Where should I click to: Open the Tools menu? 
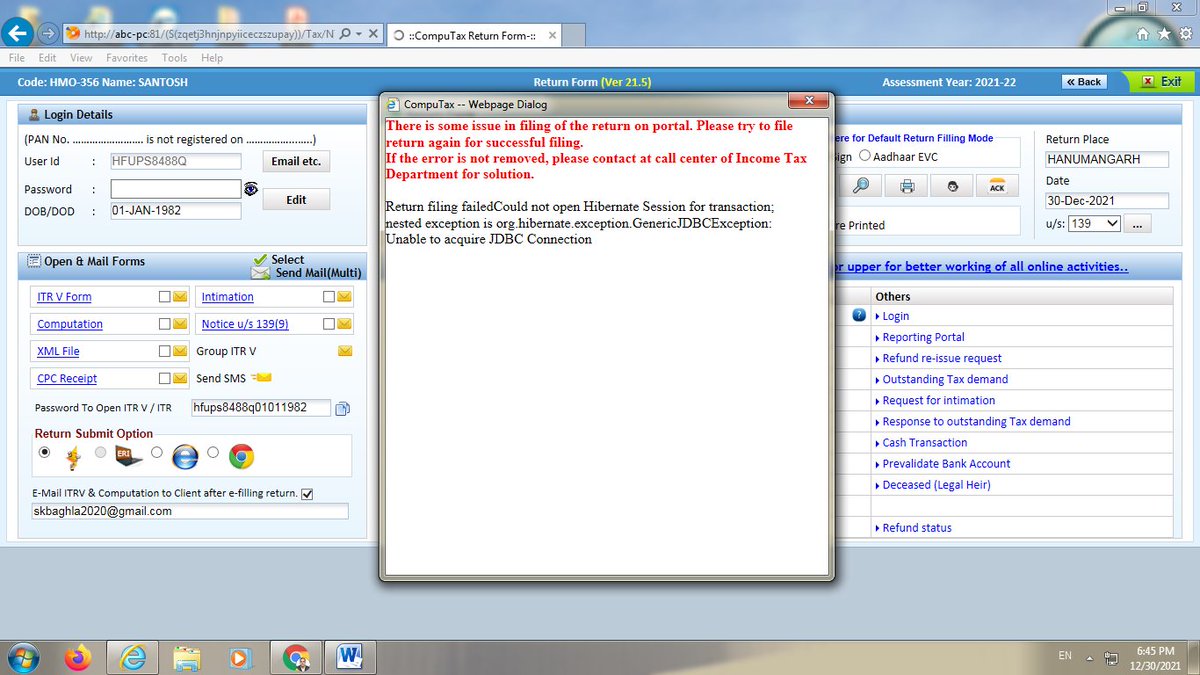coord(174,58)
